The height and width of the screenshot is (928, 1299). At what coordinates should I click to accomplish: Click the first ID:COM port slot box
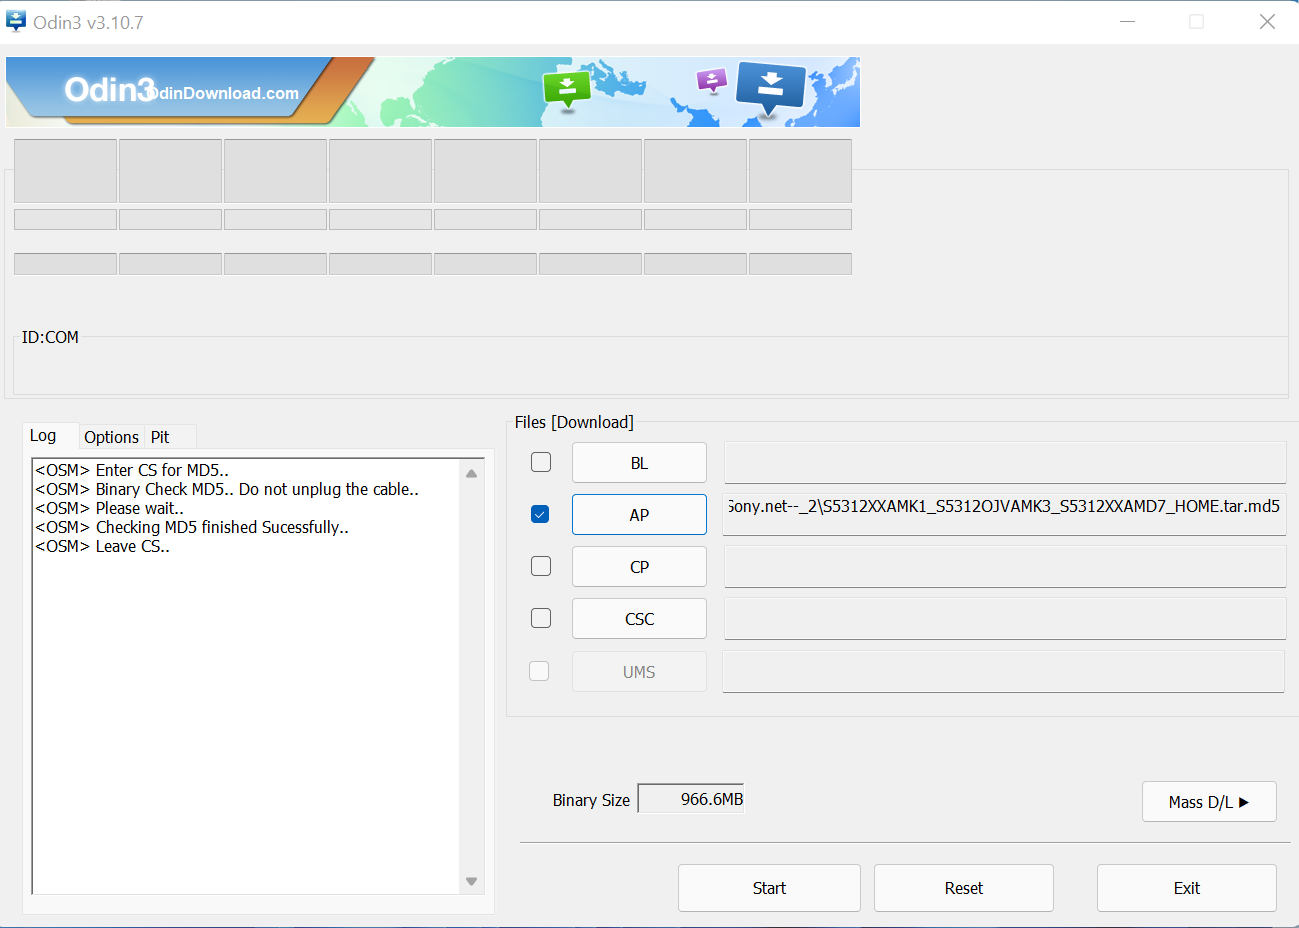pos(66,171)
